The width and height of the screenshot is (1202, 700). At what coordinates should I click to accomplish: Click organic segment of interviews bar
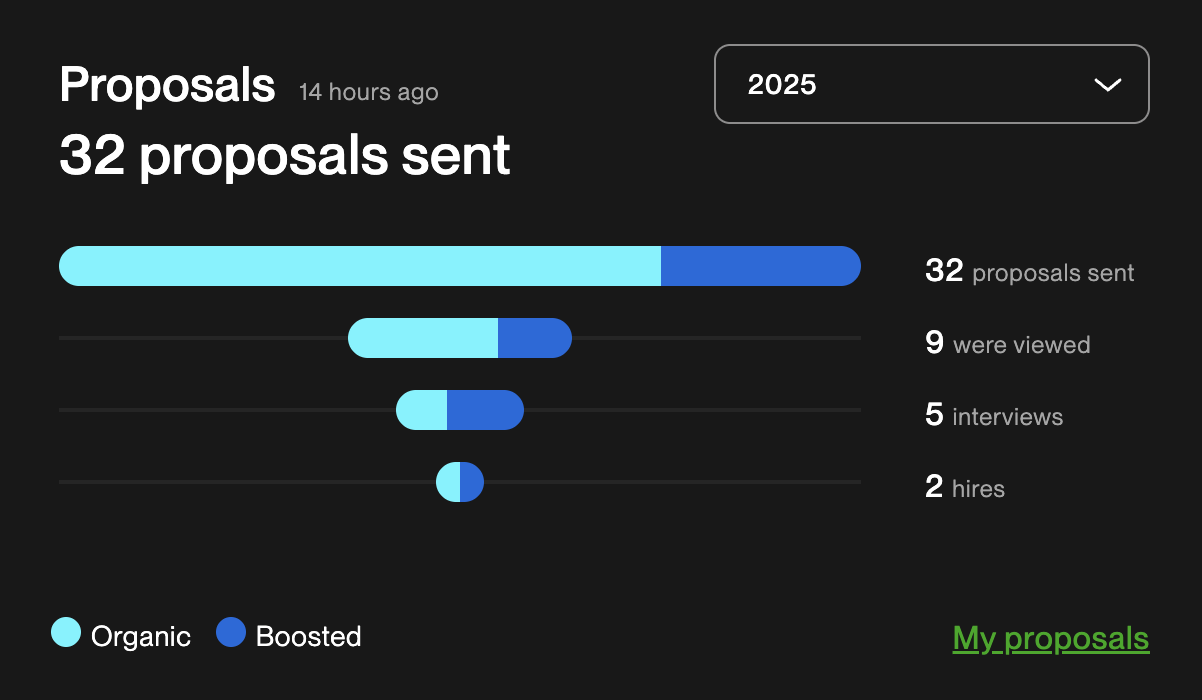422,410
